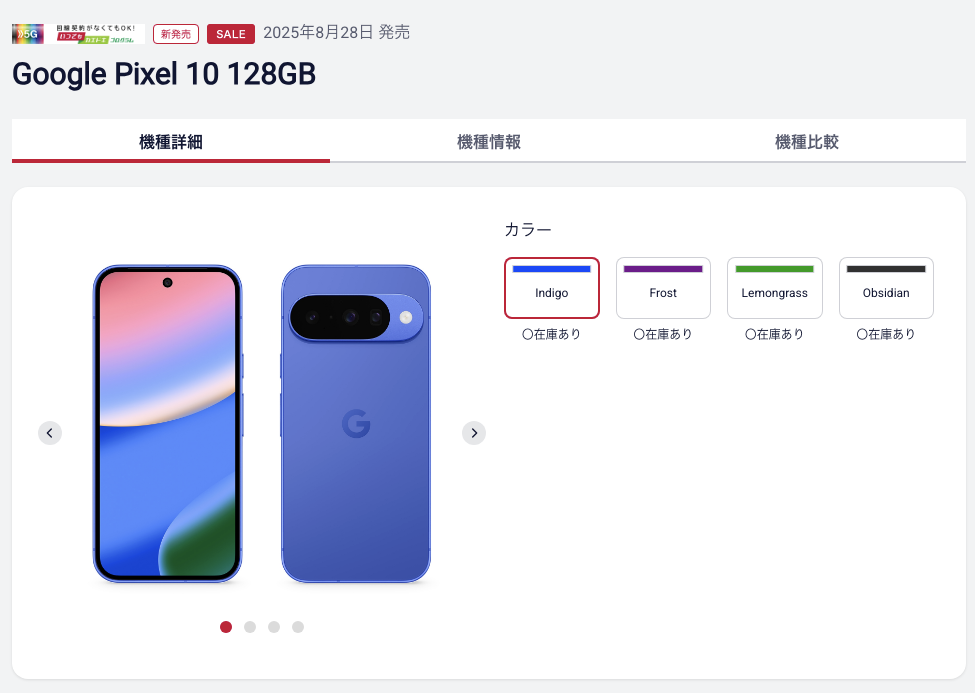Select the 機種詳細 tab
The height and width of the screenshot is (693, 975).
pos(171,141)
